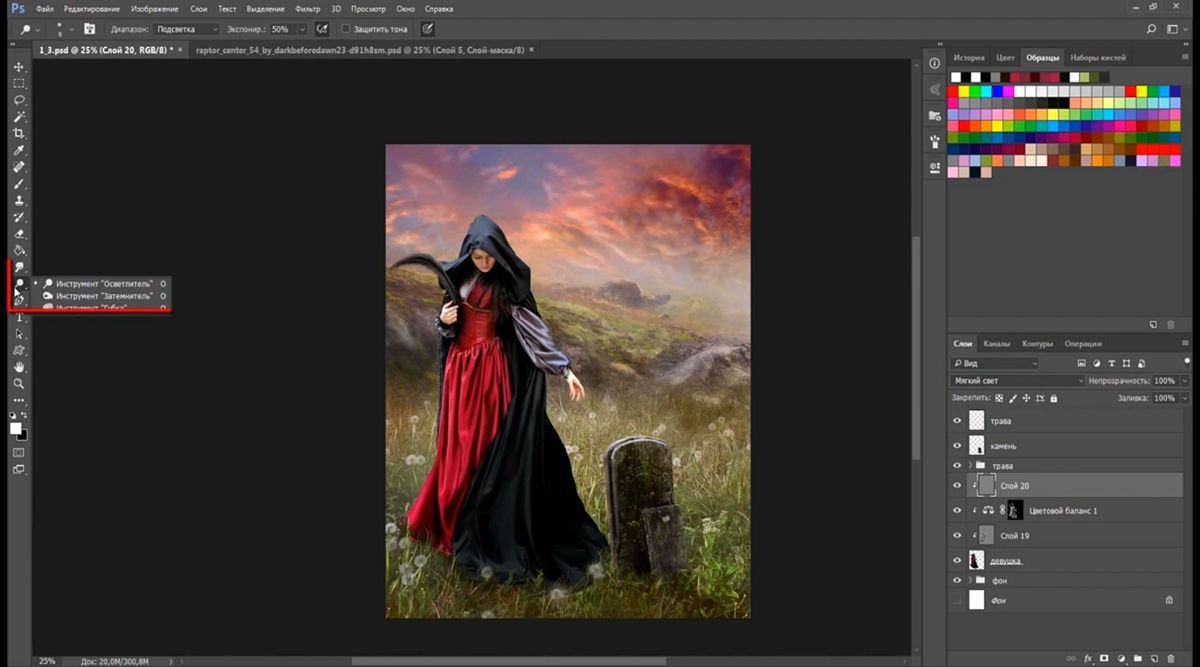Image resolution: width=1200 pixels, height=667 pixels.
Task: Select the Zoom magnifier tool
Action: [19, 383]
